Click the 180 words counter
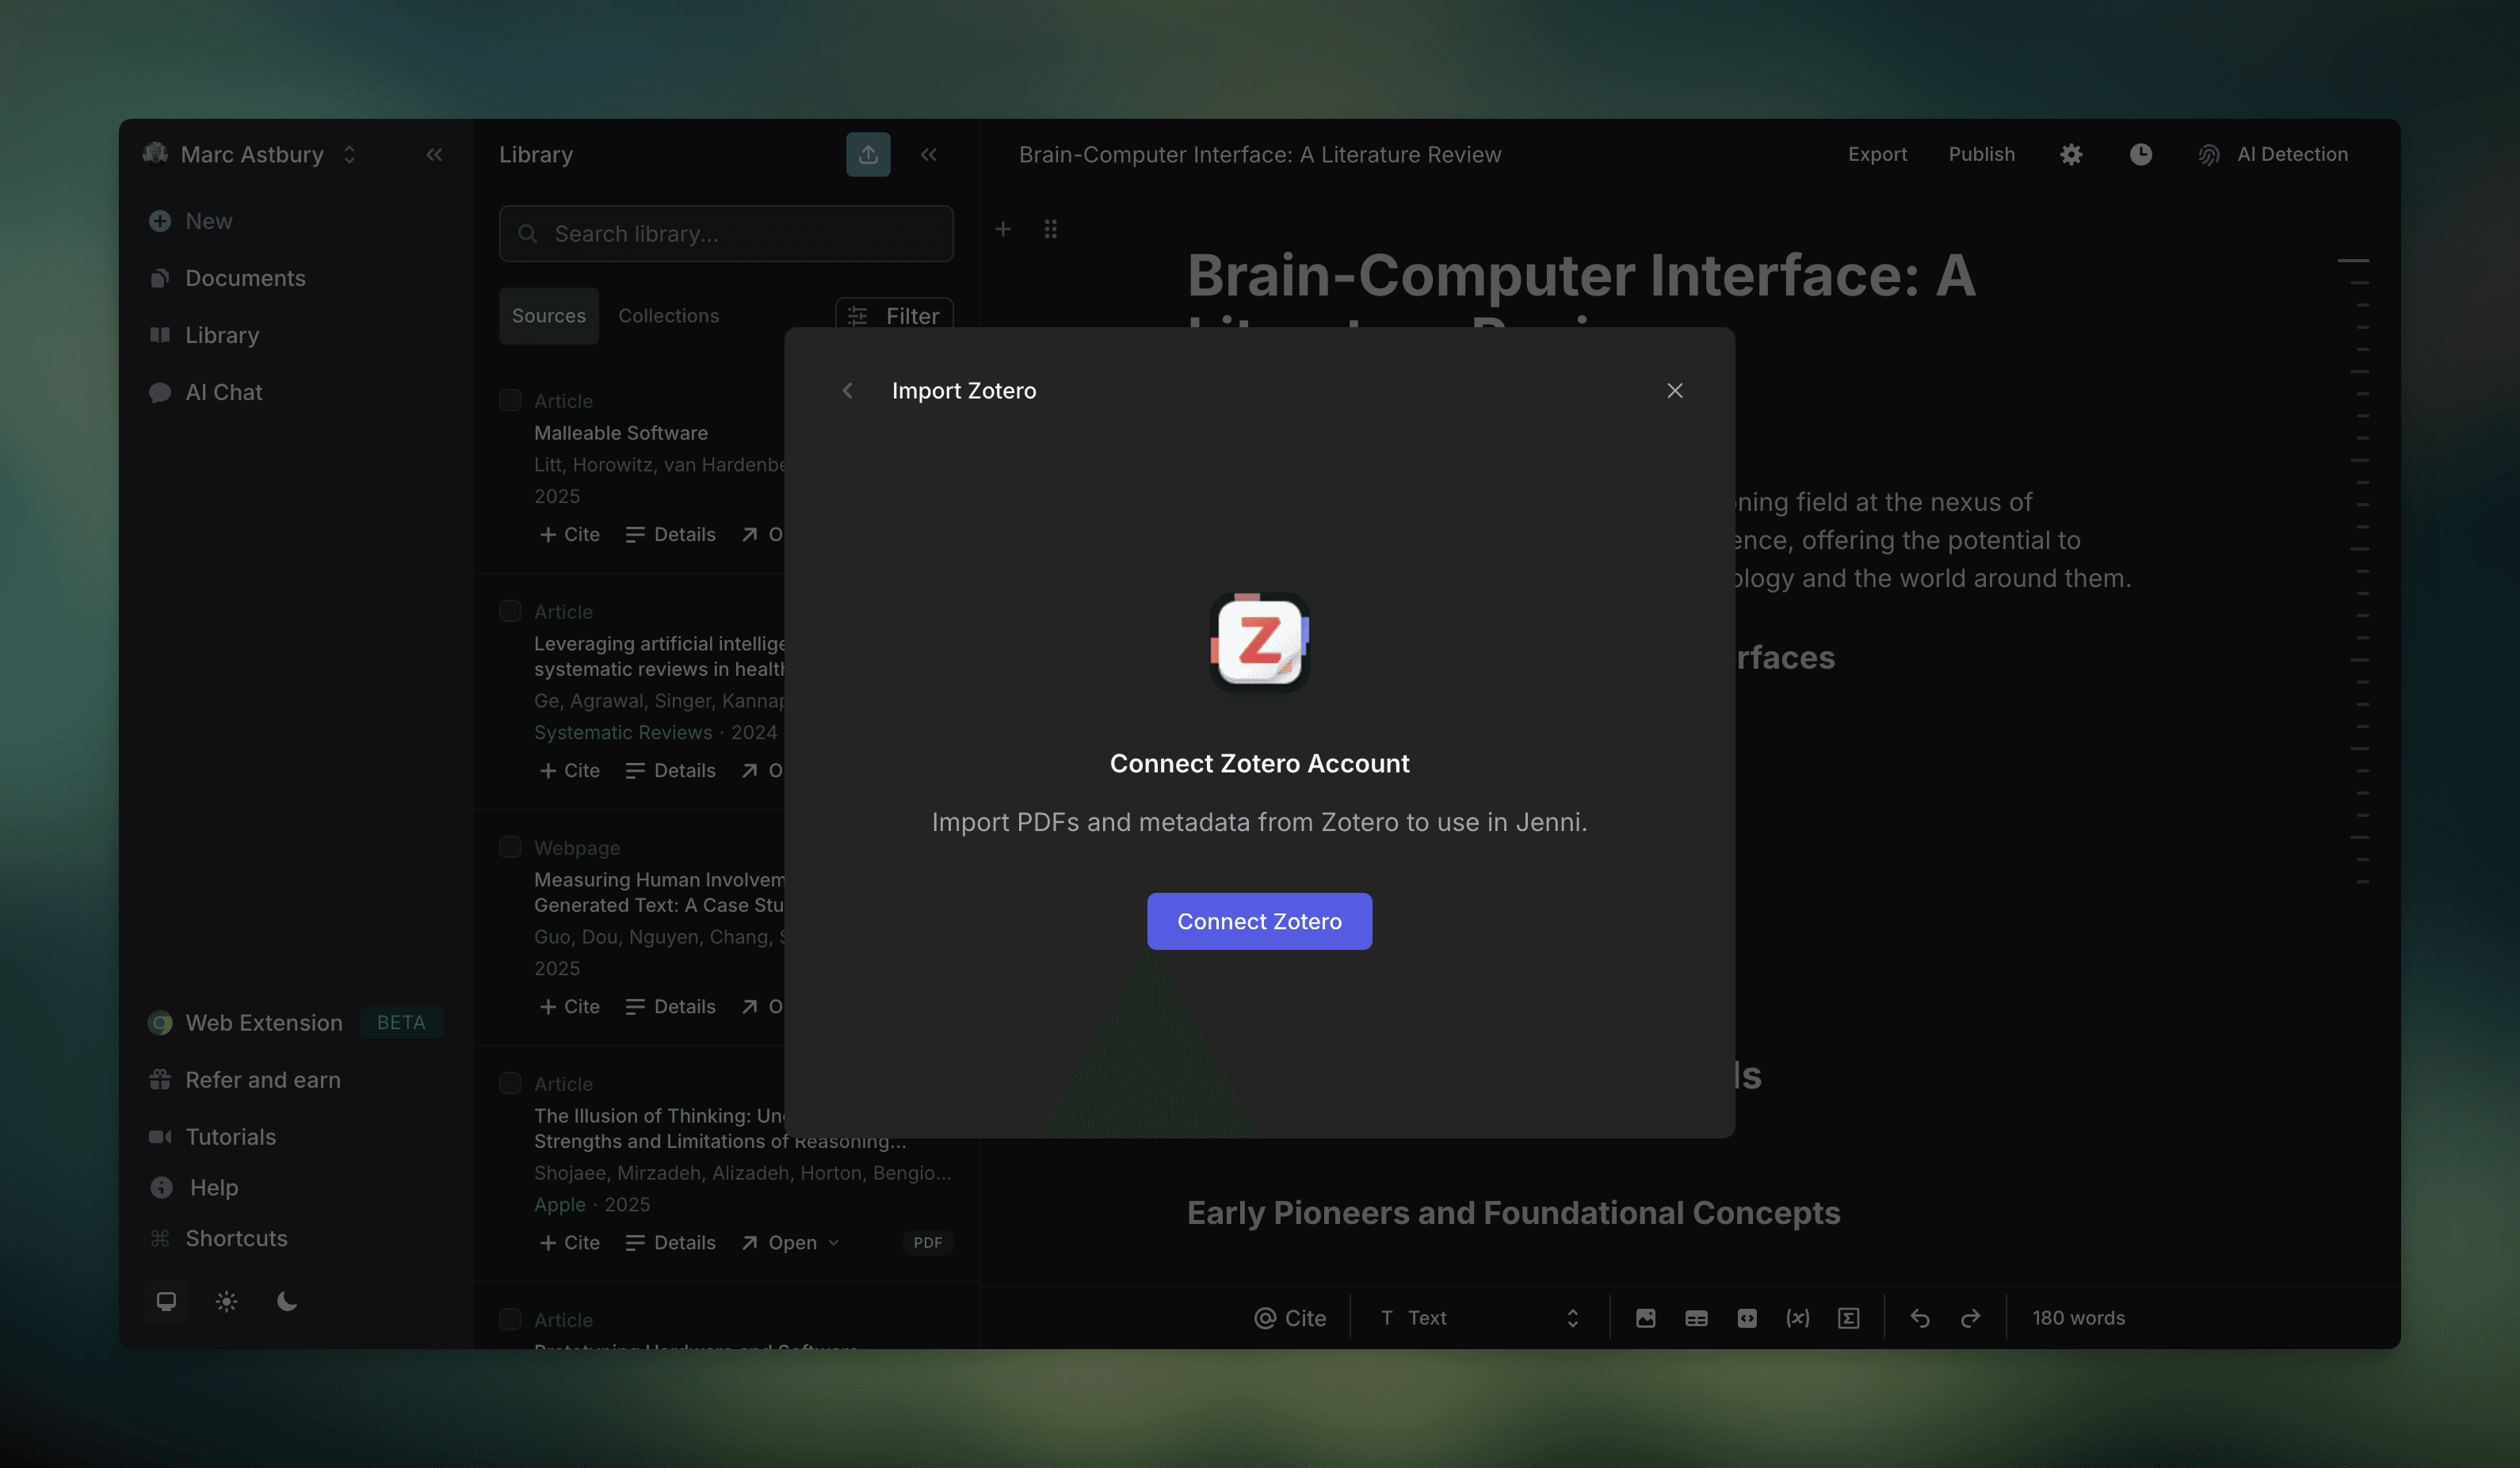Screen dimensions: 2520x1468 [2078, 1319]
